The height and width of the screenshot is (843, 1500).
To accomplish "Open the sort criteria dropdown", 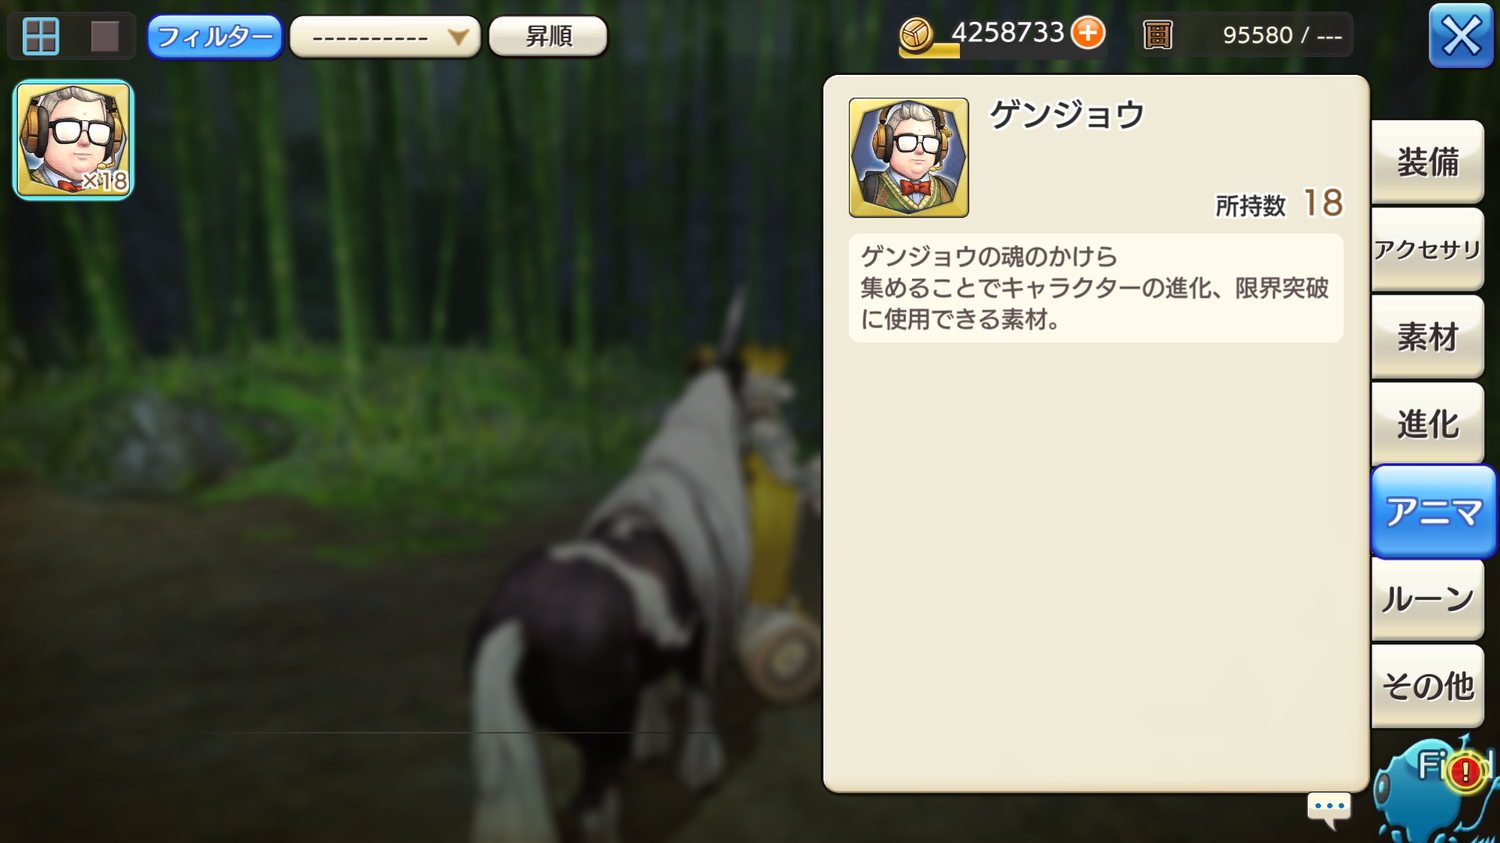I will (x=385, y=37).
